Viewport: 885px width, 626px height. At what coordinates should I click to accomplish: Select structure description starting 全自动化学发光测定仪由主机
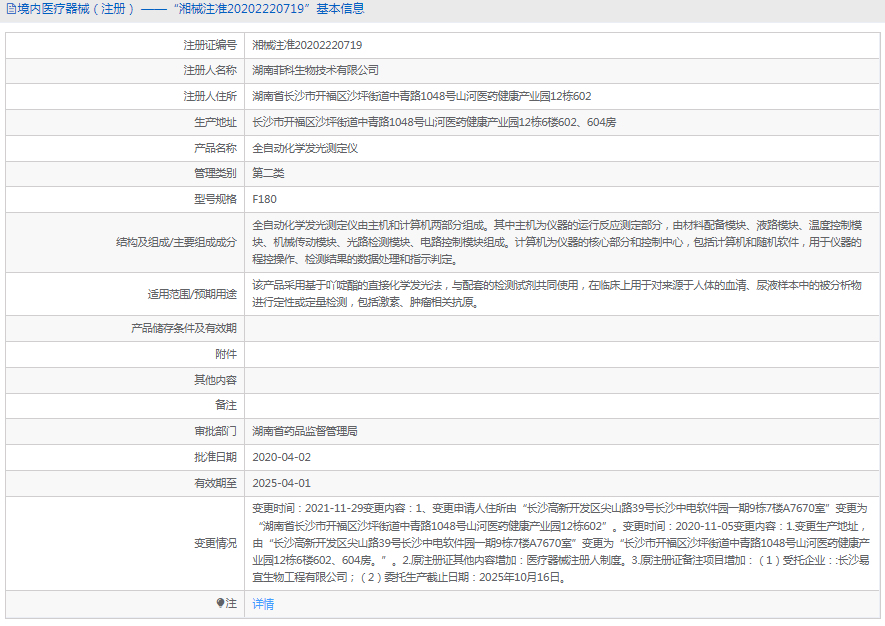(x=557, y=242)
